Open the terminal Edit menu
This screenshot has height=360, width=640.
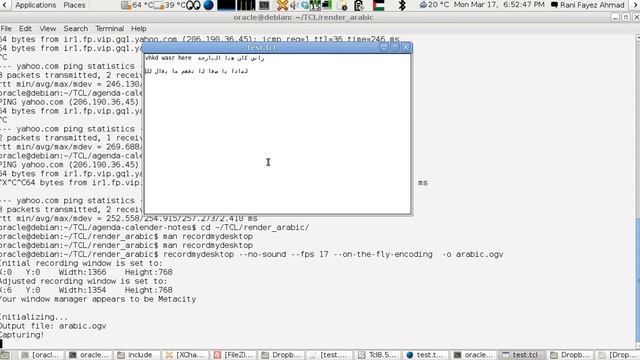point(25,29)
